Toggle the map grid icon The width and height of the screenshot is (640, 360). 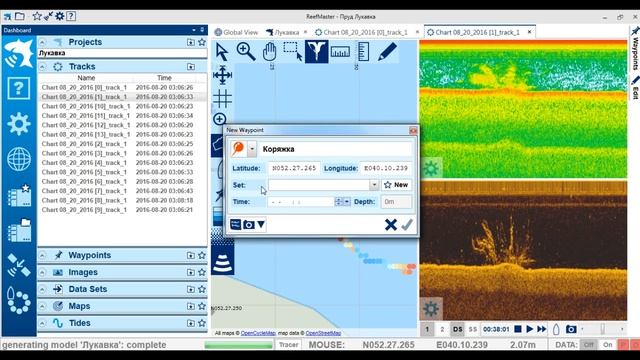222,98
